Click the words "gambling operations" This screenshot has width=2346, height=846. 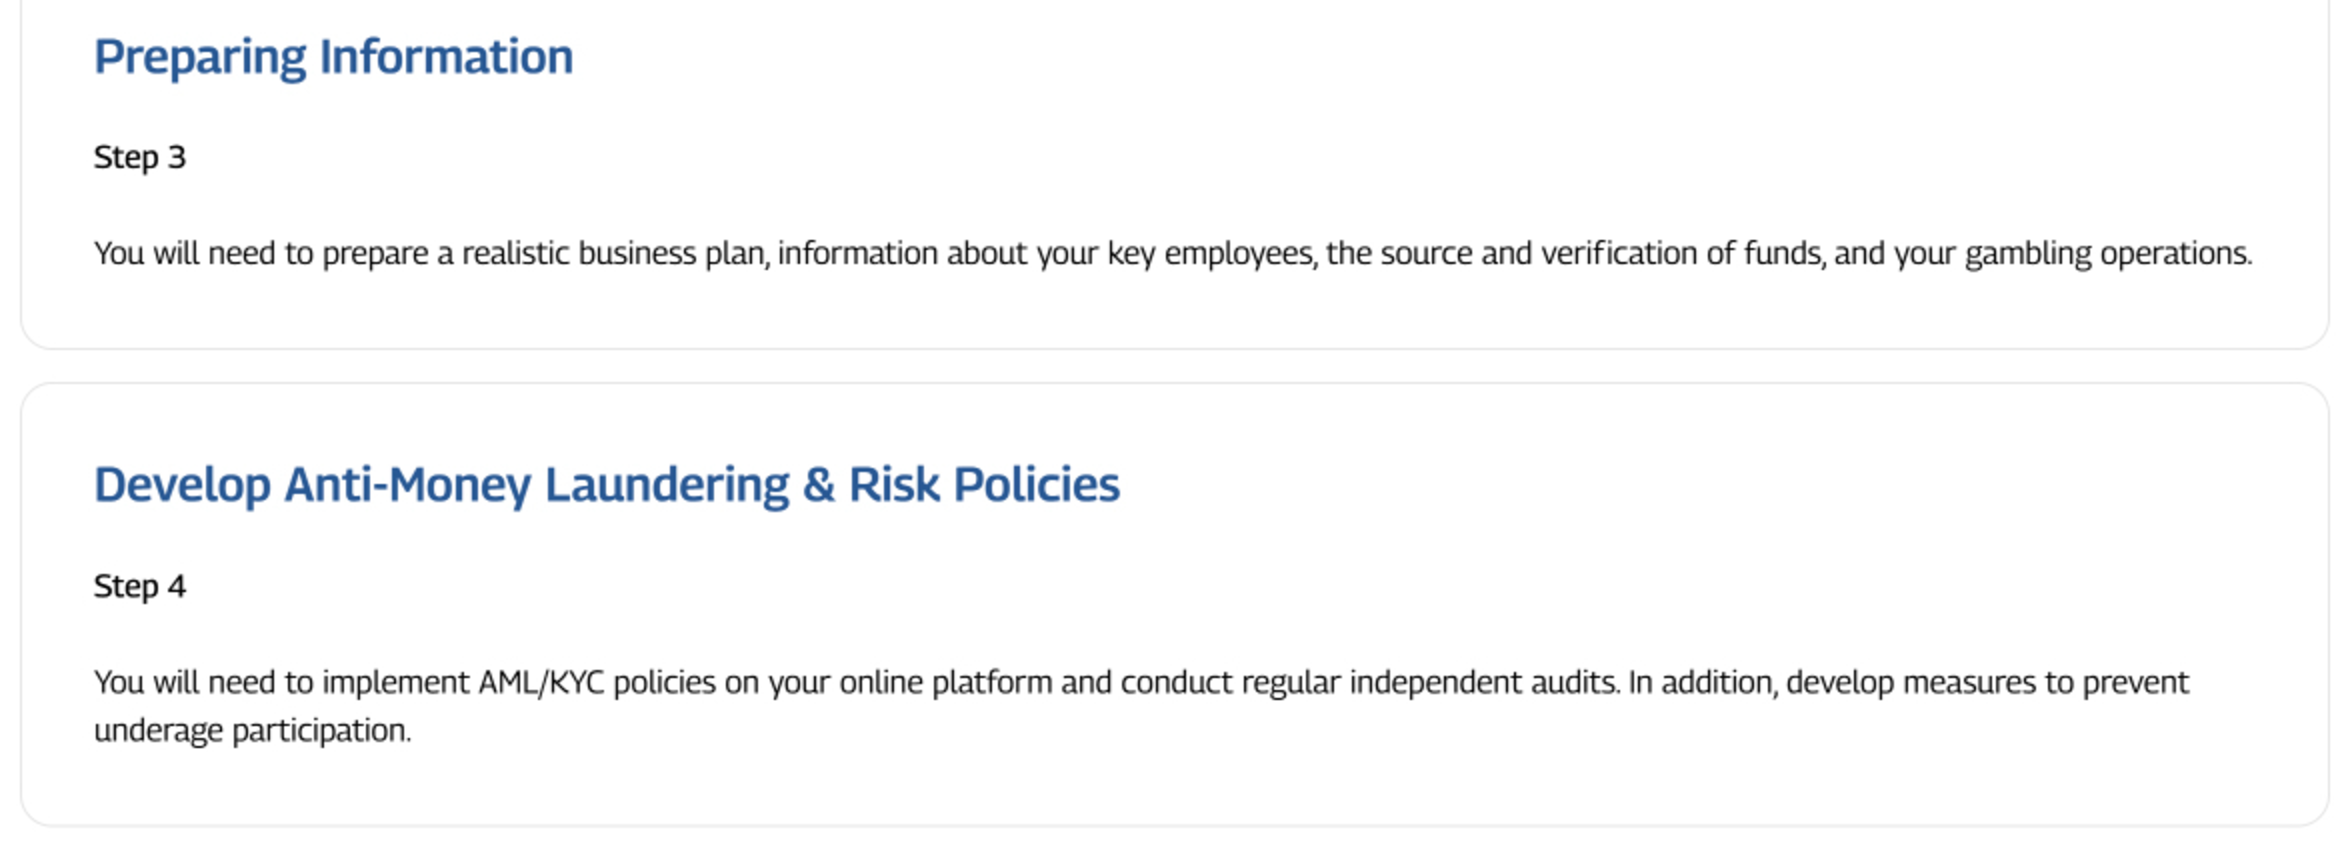pos(2107,254)
